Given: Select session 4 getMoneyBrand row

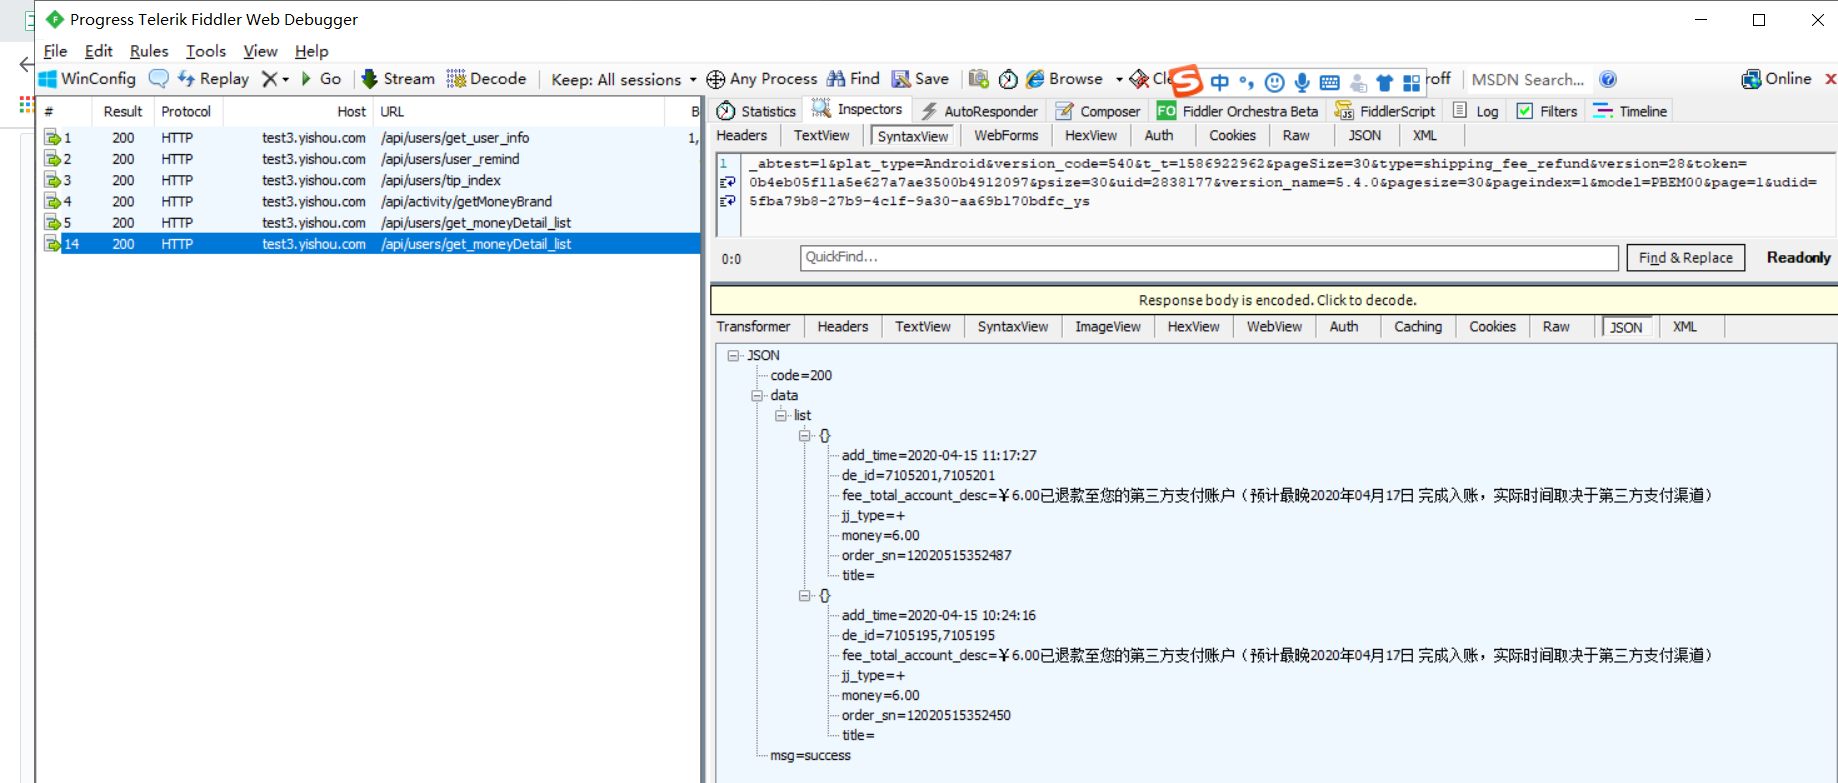Looking at the screenshot, I should [370, 201].
